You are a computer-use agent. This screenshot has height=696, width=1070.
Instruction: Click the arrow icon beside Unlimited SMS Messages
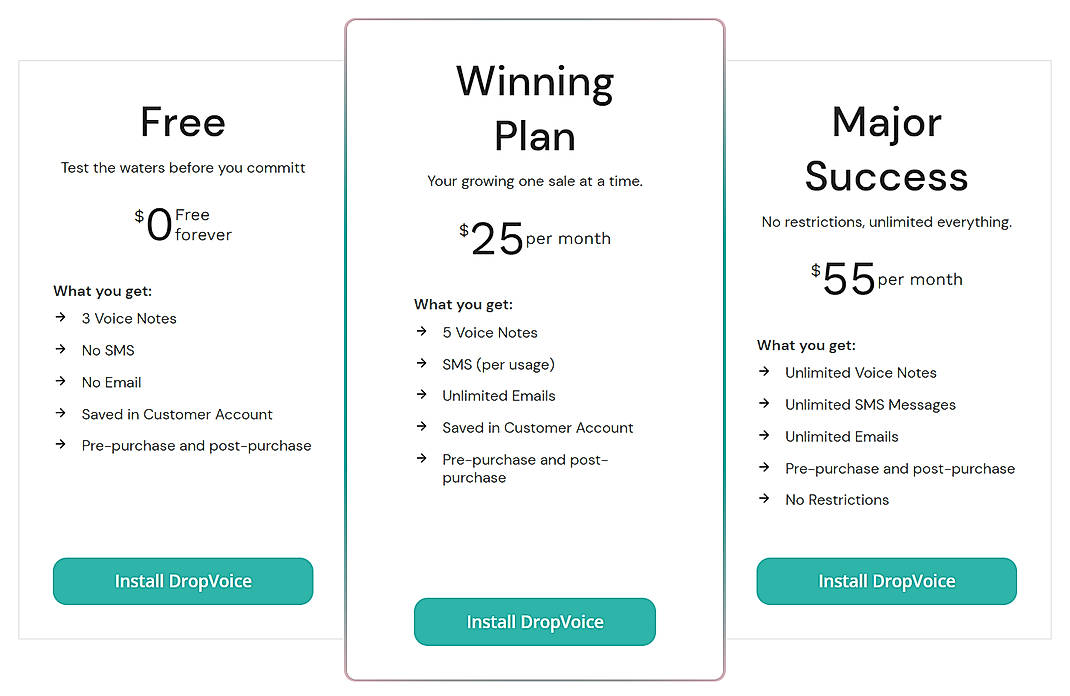point(764,404)
